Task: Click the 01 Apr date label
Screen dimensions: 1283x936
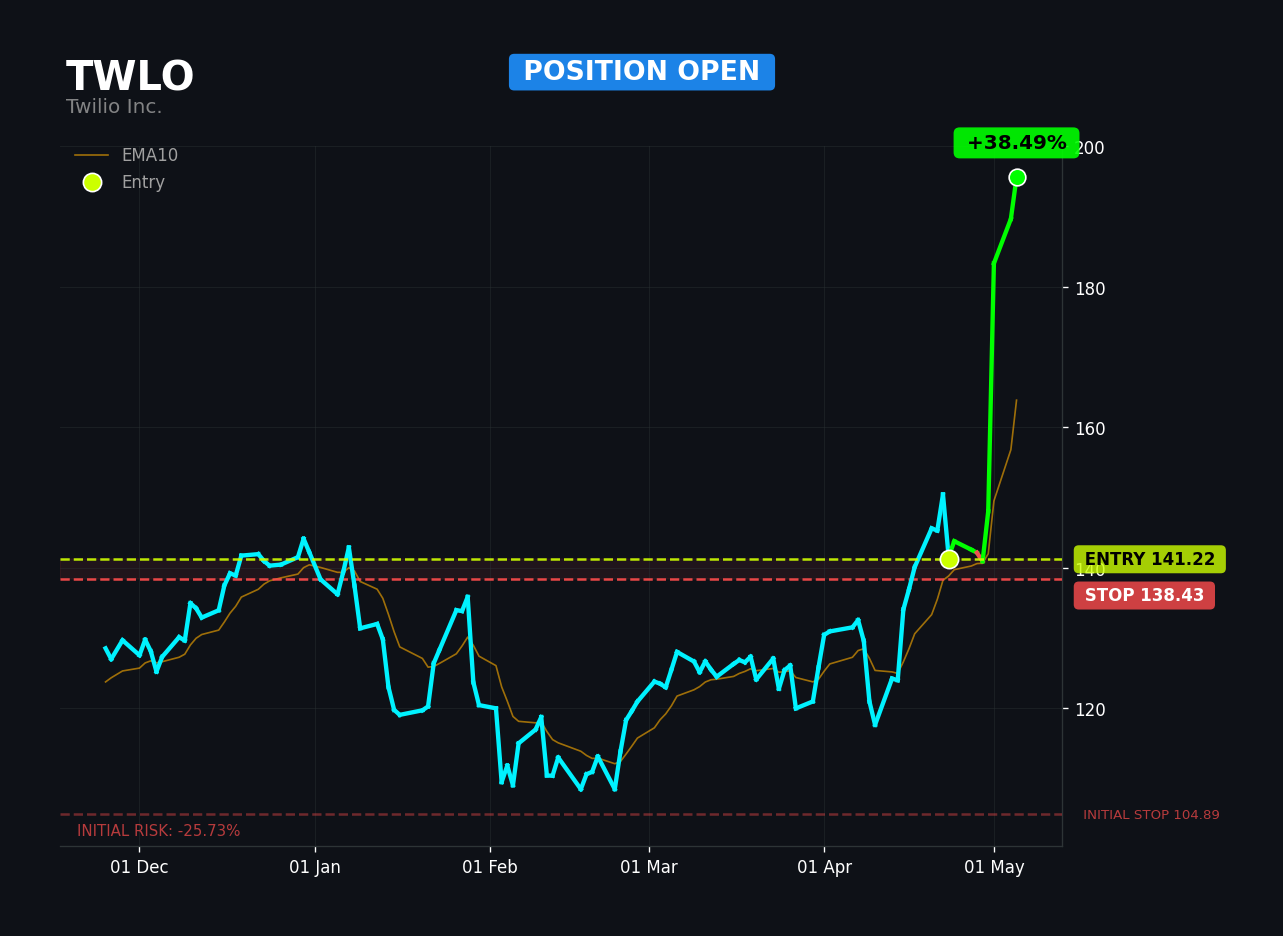Action: pos(824,867)
